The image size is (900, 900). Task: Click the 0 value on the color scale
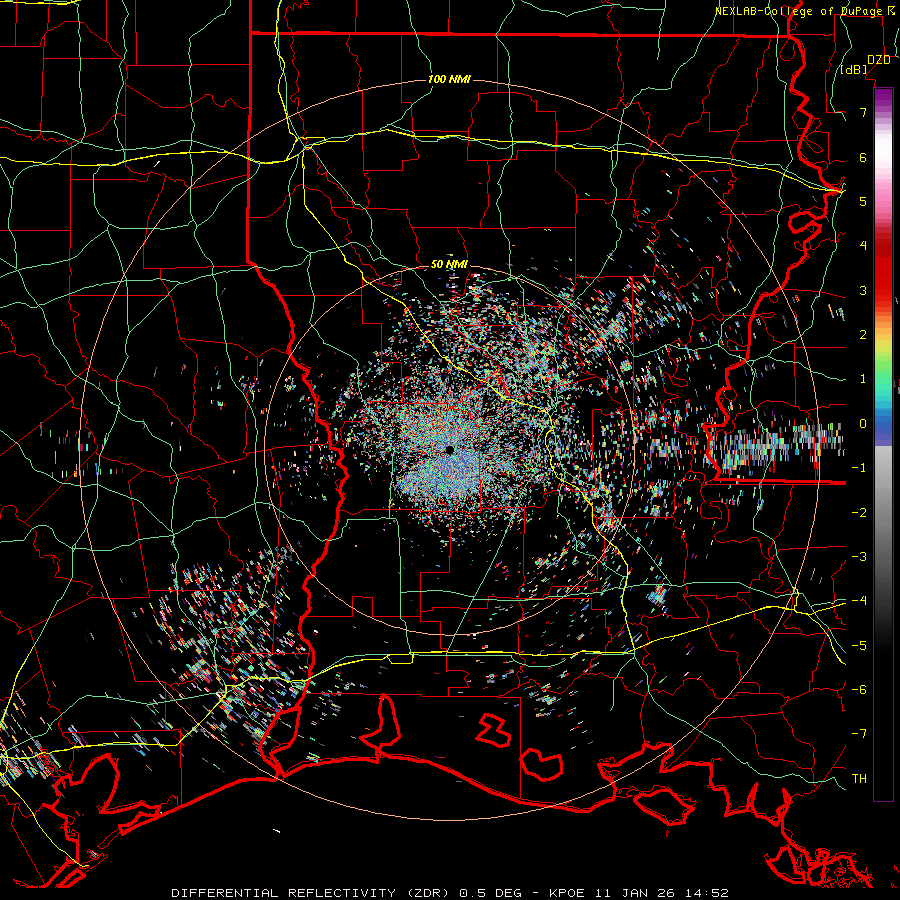coord(863,424)
